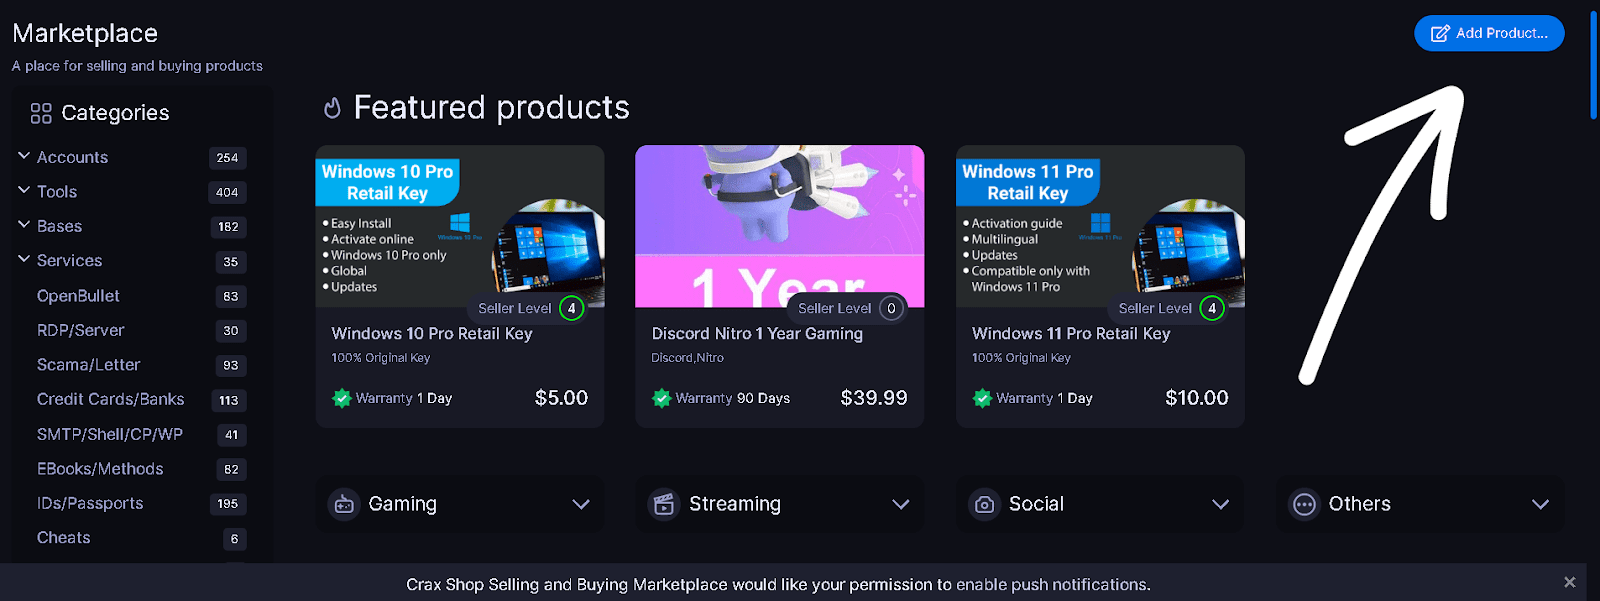Open the Windows 11 Pro Retail Key title

pyautogui.click(x=1071, y=334)
